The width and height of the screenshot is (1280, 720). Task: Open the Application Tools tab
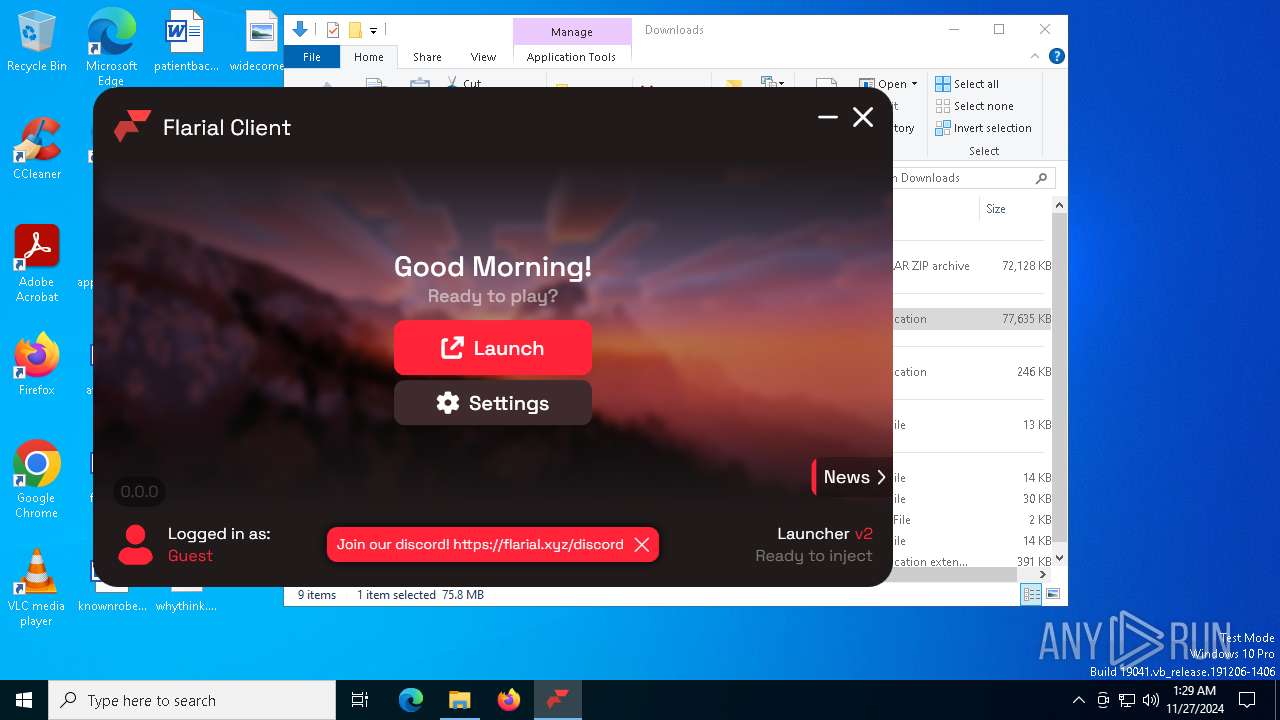coord(571,57)
